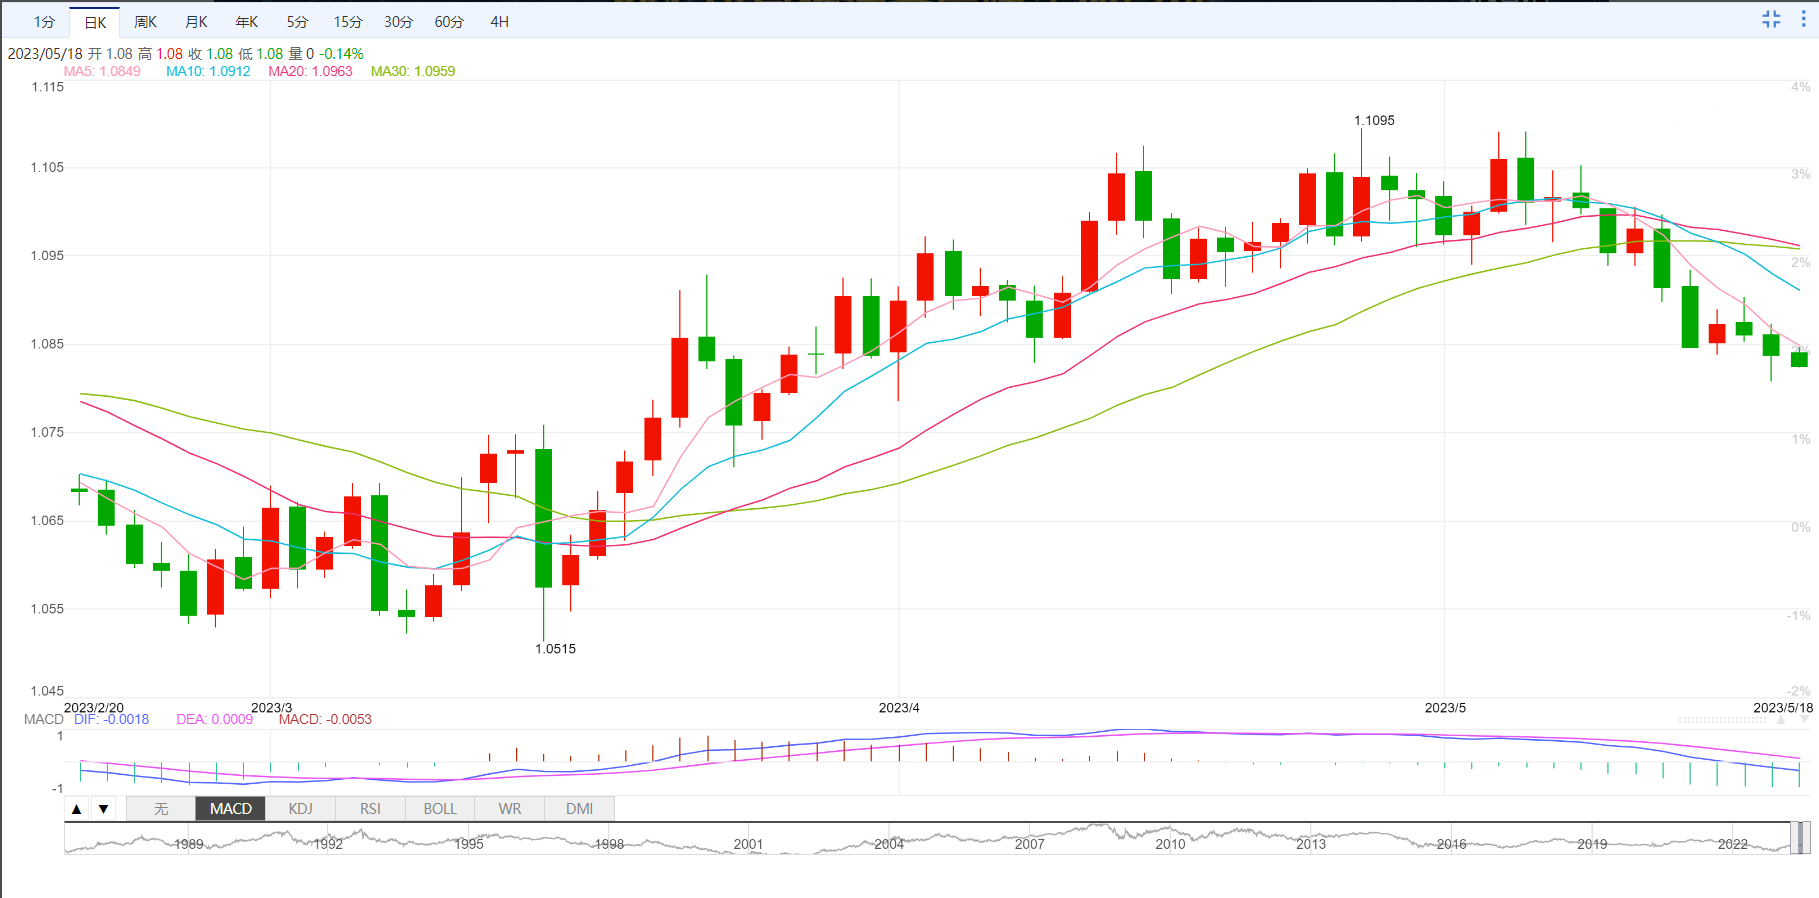Image resolution: width=1819 pixels, height=898 pixels.
Task: Open the three-dot more options menu
Action: click(1804, 19)
